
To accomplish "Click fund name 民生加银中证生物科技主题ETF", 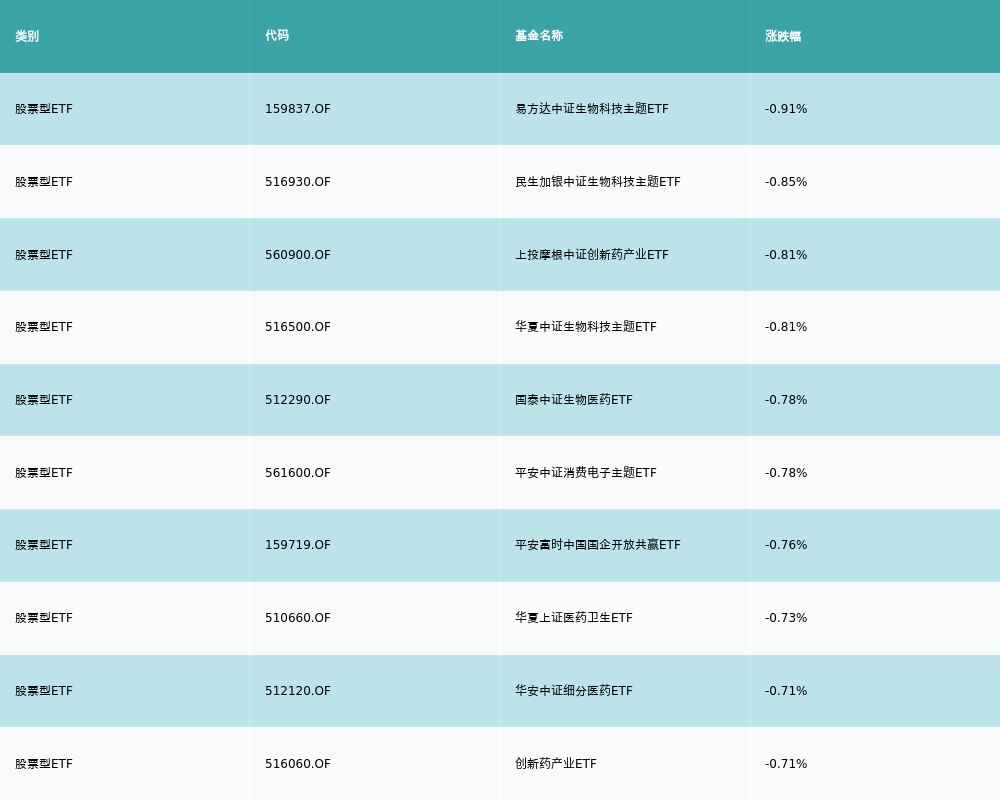I will coord(598,182).
